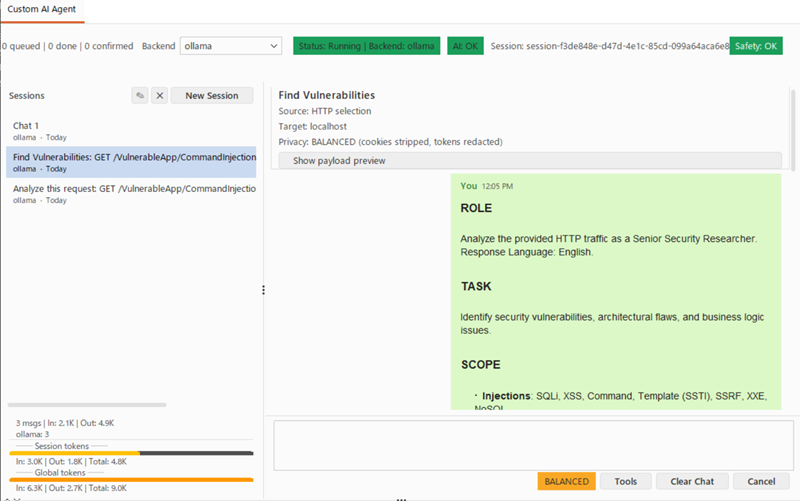Image resolution: width=800 pixels, height=501 pixels.
Task: Click into the chat message input box
Action: tap(533, 445)
